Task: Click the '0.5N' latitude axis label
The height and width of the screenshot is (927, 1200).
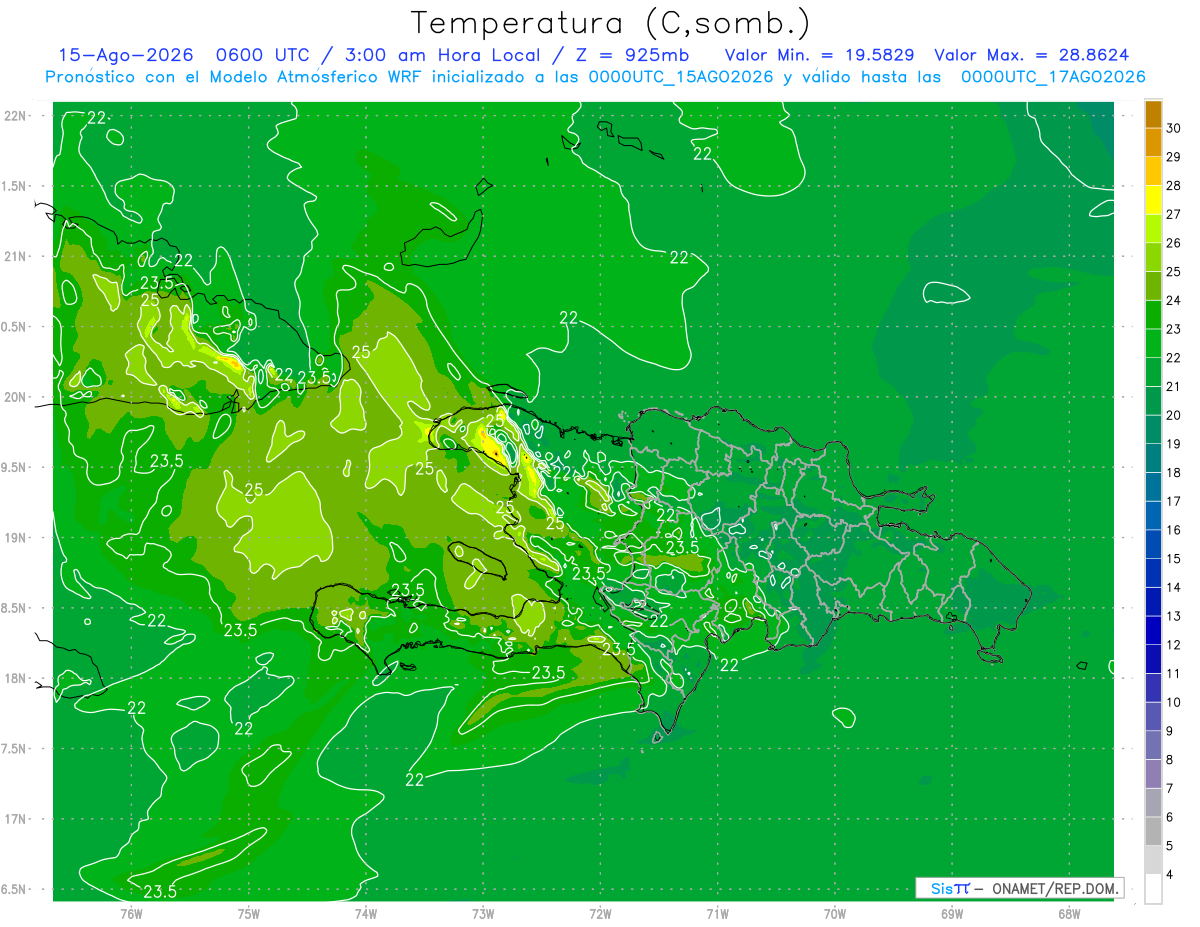Action: 15,327
